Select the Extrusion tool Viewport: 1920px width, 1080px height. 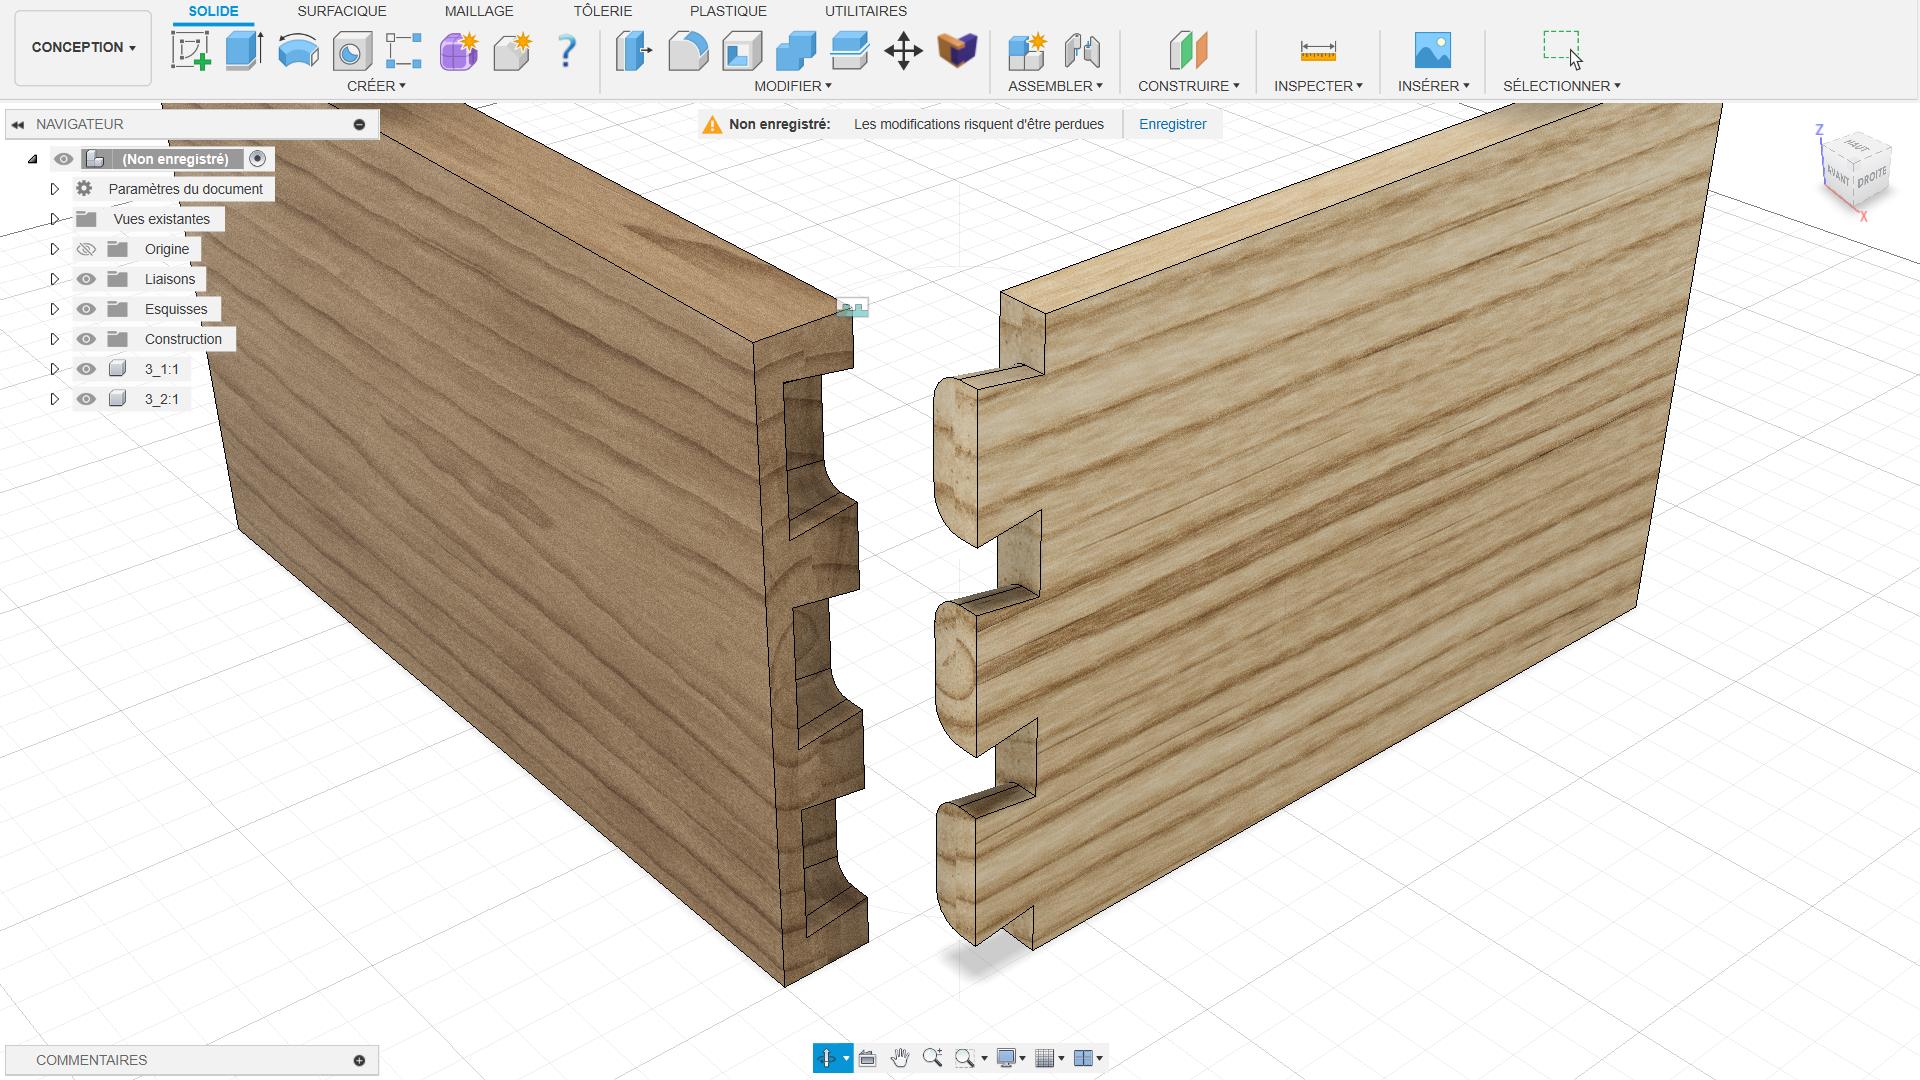click(243, 51)
